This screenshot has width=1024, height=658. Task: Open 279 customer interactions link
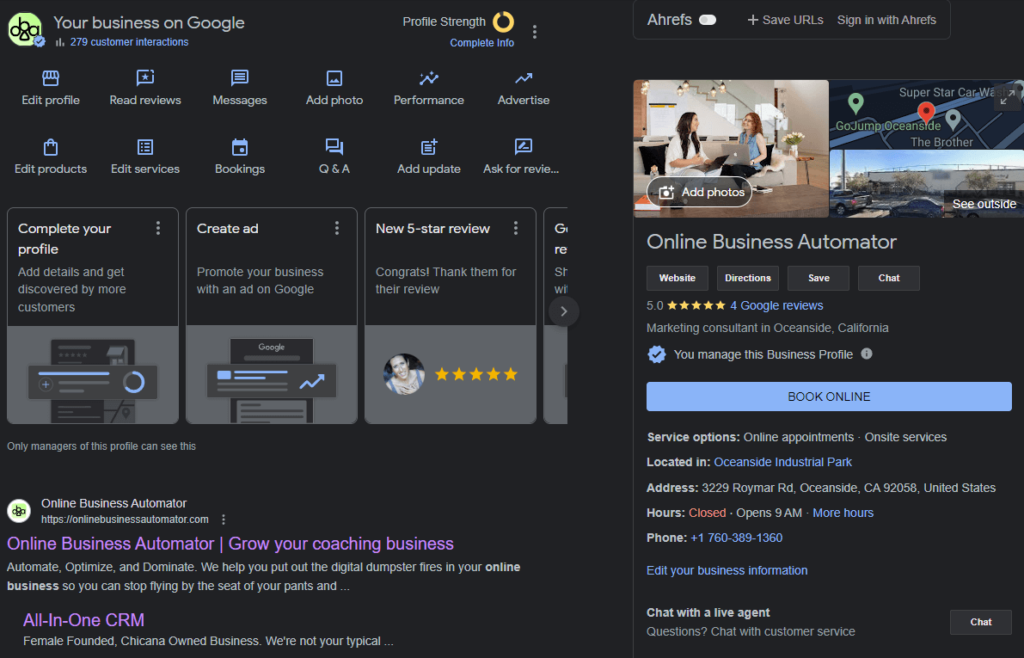coord(129,42)
